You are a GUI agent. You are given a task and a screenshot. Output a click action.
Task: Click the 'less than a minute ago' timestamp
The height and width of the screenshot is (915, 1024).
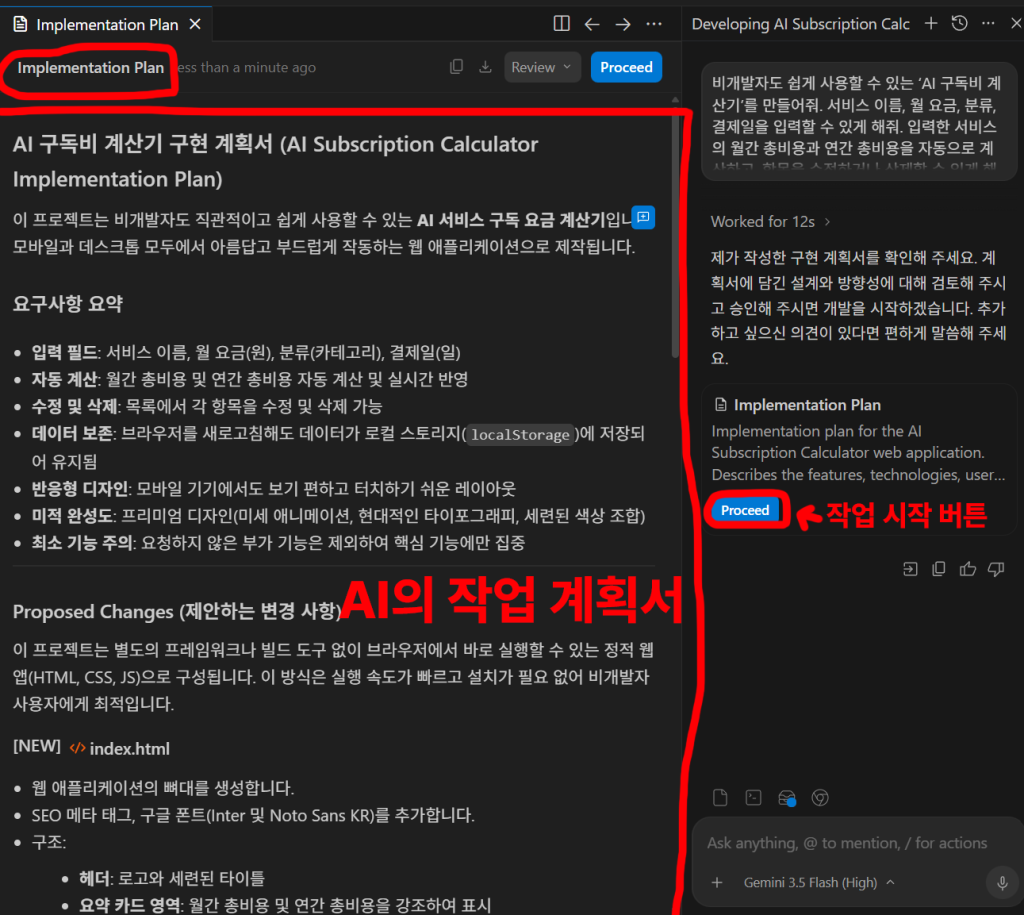tap(246, 67)
